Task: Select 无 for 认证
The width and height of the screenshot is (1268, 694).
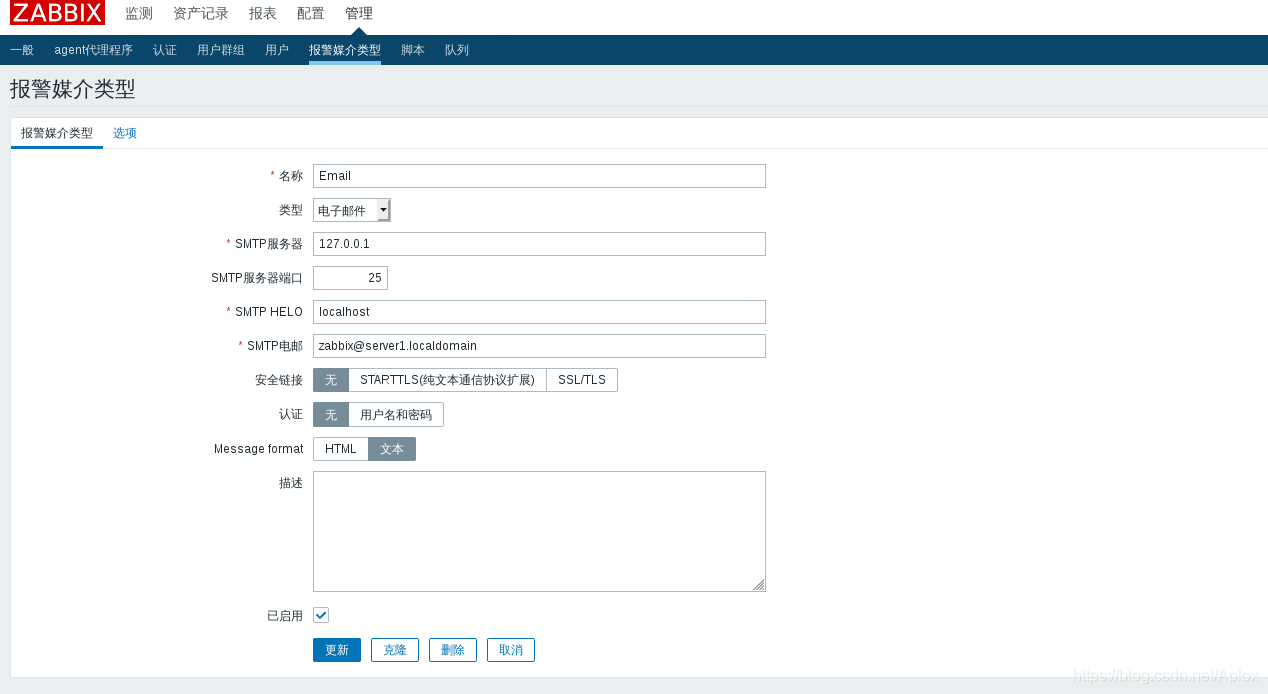Action: [331, 415]
